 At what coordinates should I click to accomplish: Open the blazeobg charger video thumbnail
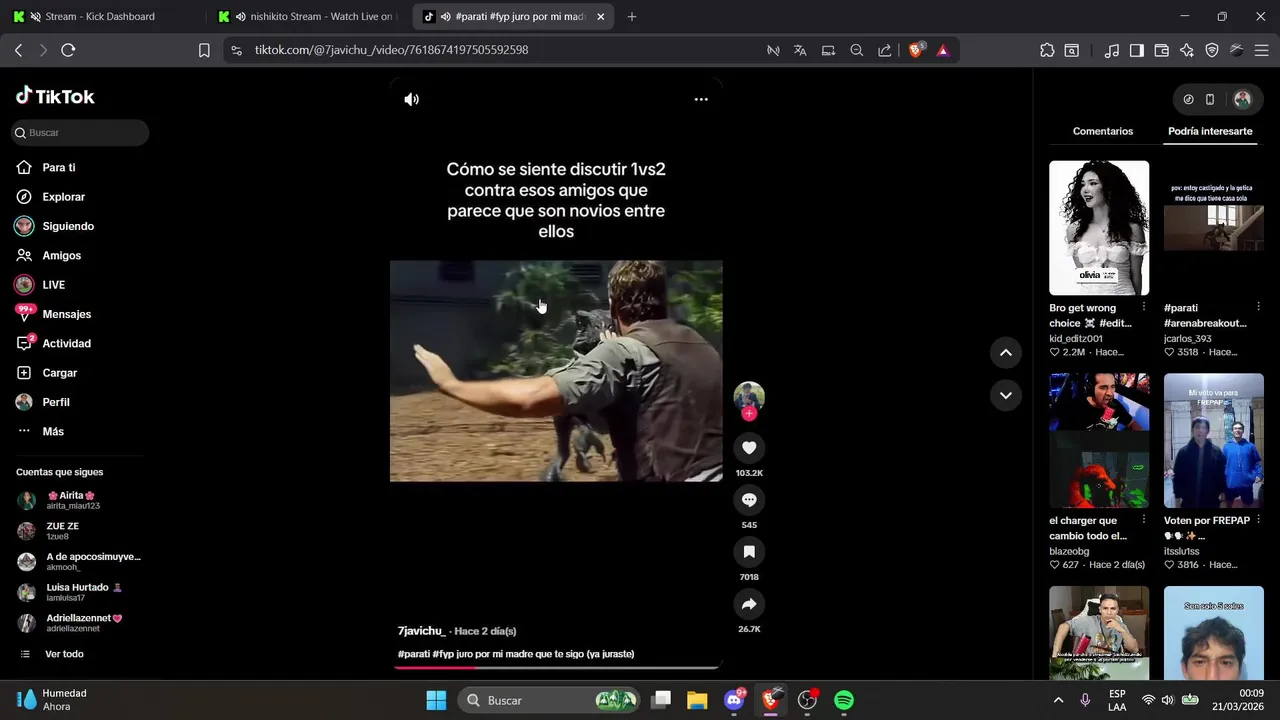pos(1099,441)
